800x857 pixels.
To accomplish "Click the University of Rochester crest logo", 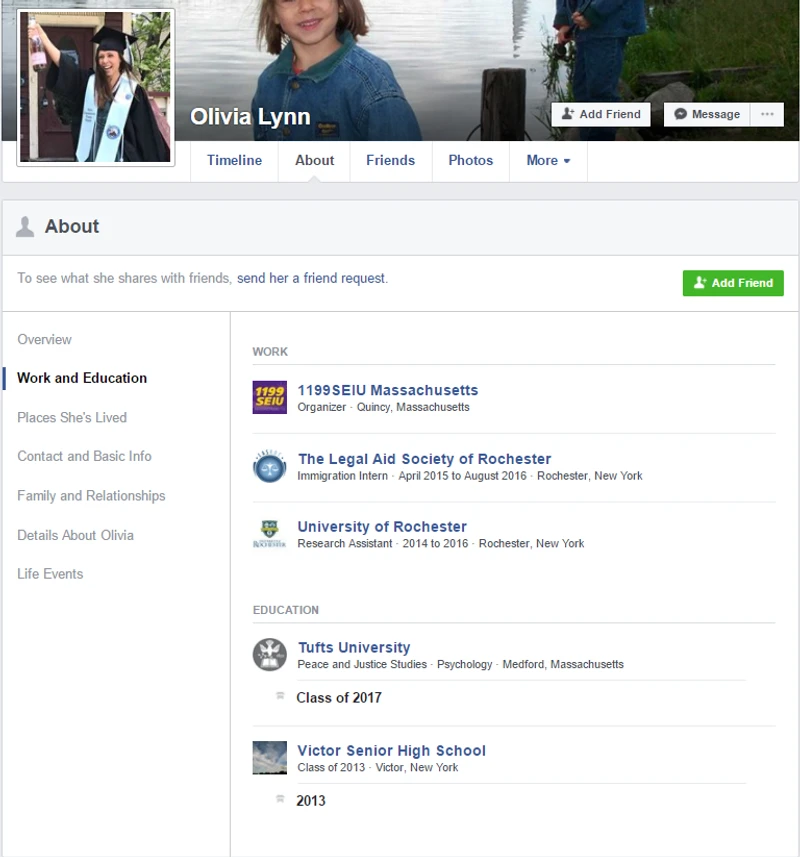I will [269, 534].
